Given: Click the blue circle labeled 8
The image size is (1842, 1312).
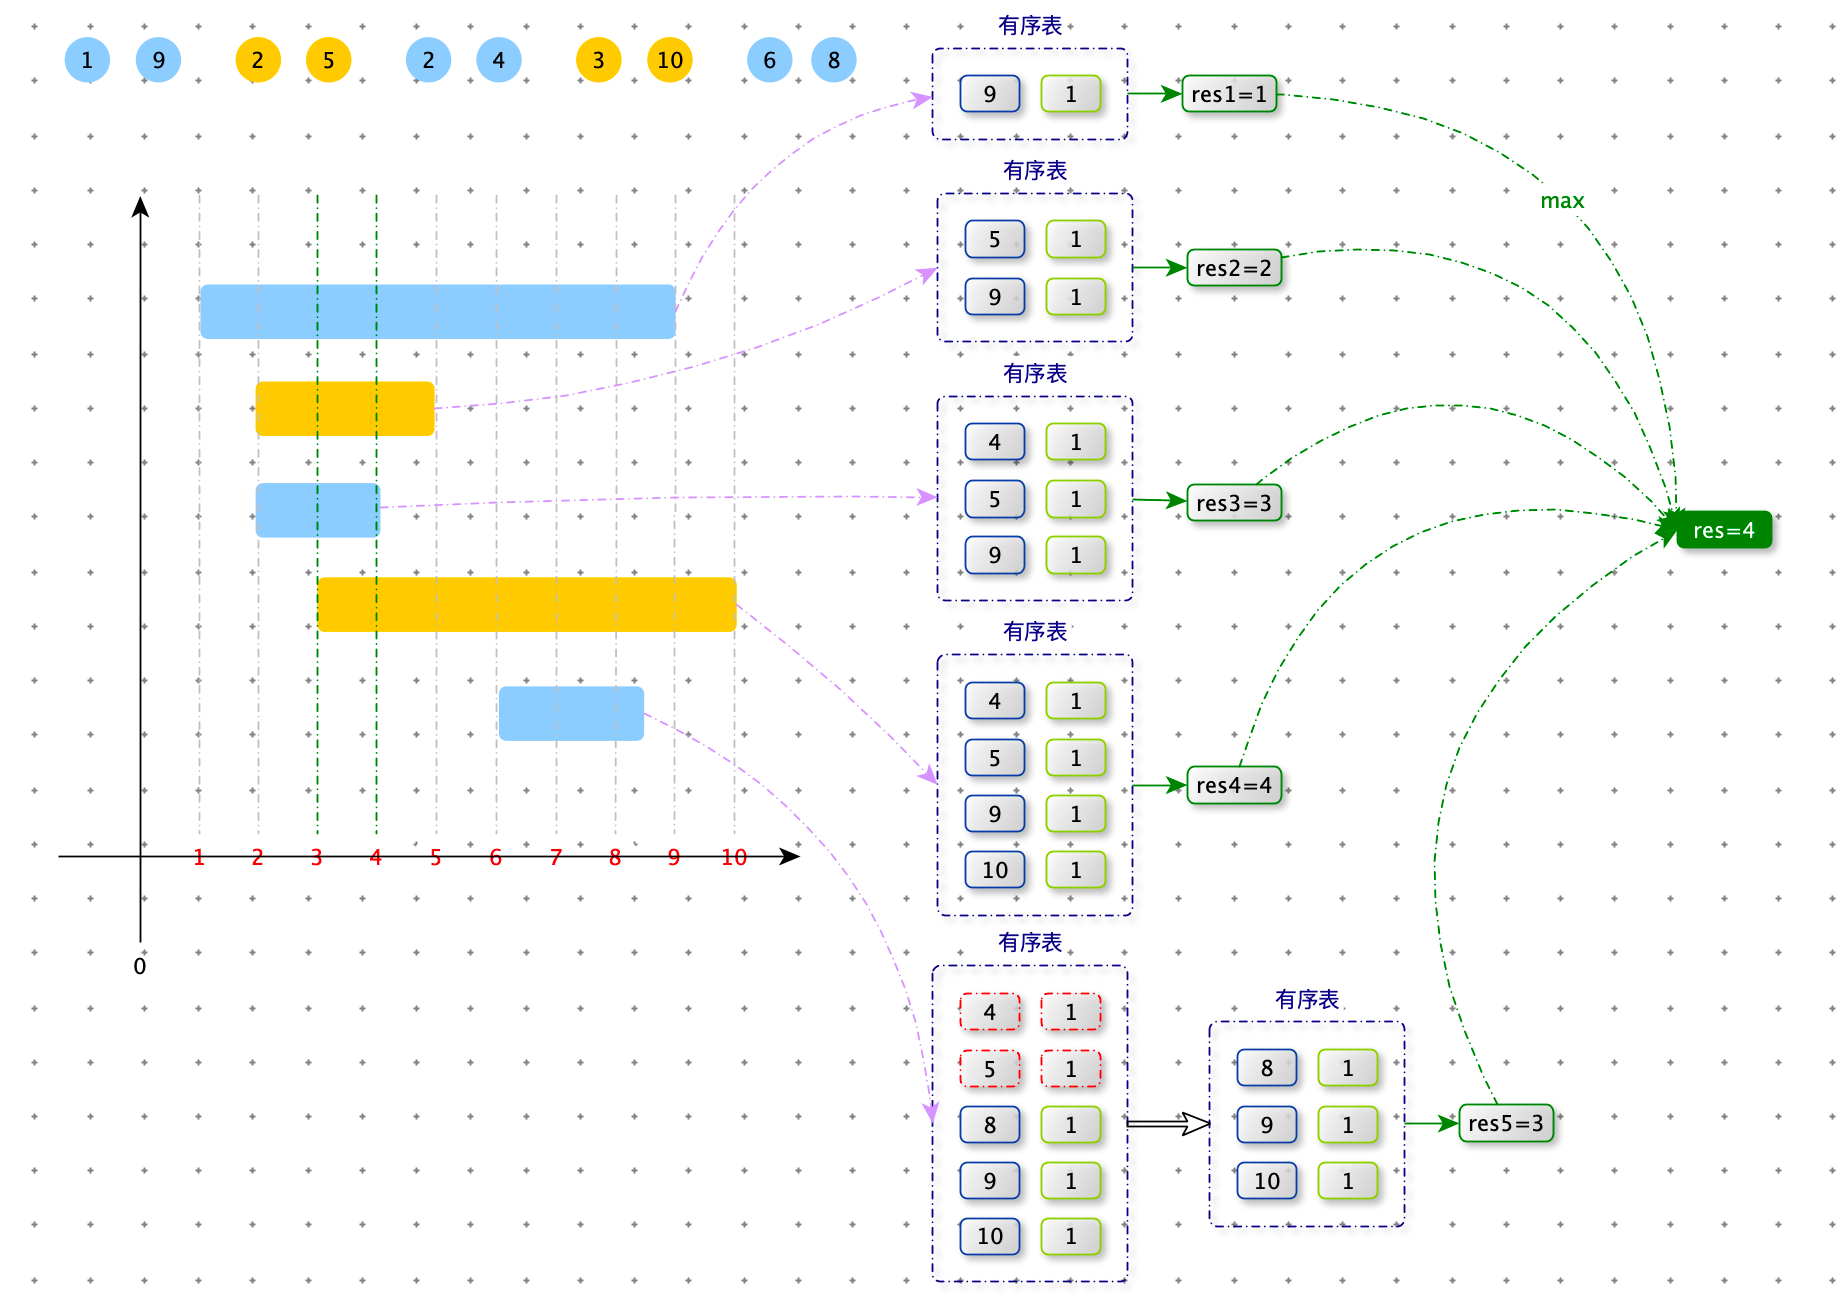Looking at the screenshot, I should [x=834, y=60].
